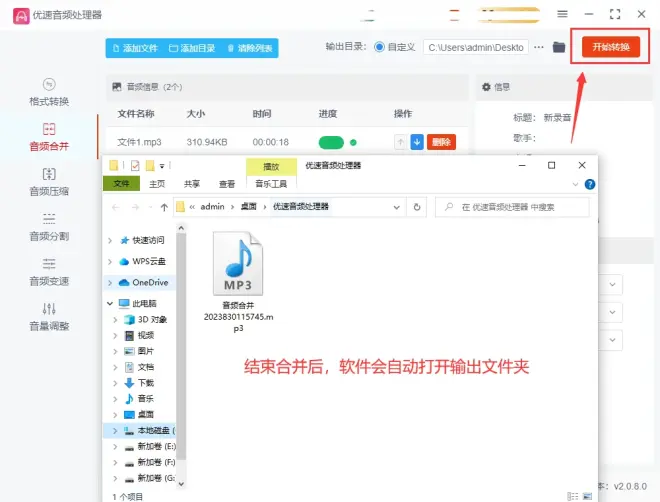Switch to details view icon in Explorer status bar
660x502 pixels.
coord(572,497)
